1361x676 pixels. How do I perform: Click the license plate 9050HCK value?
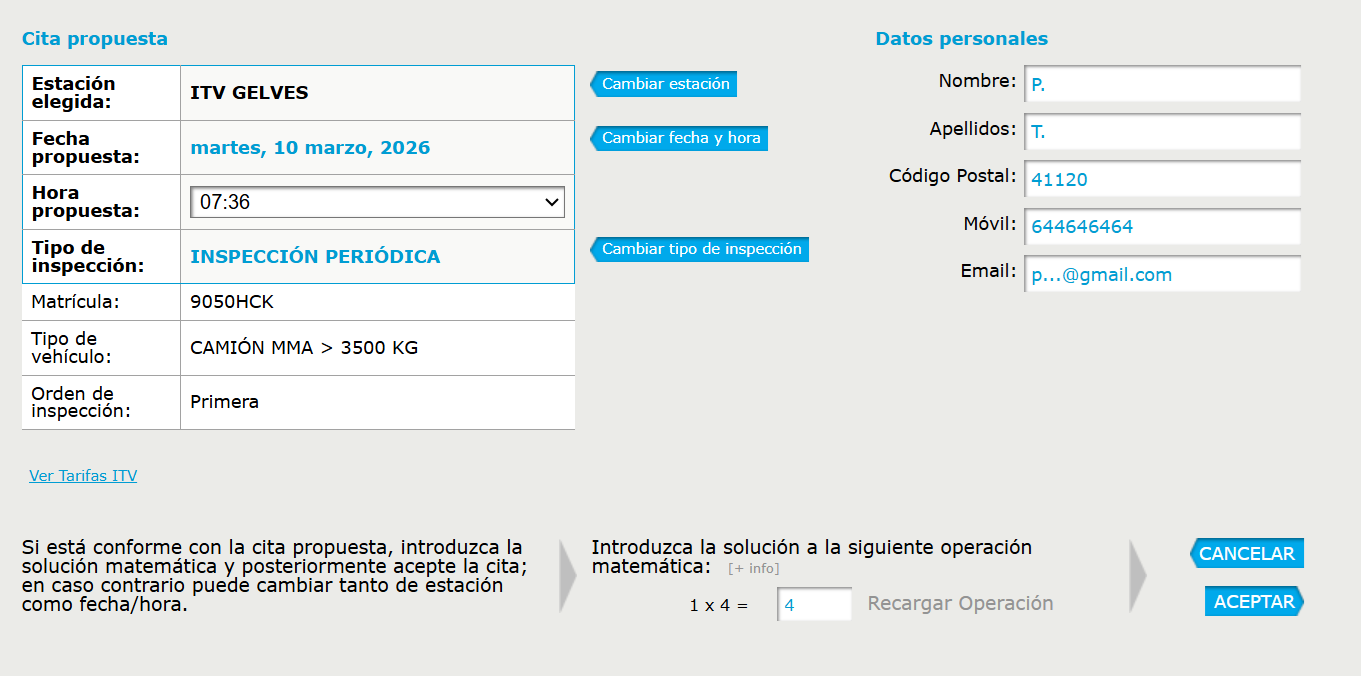pyautogui.click(x=232, y=301)
